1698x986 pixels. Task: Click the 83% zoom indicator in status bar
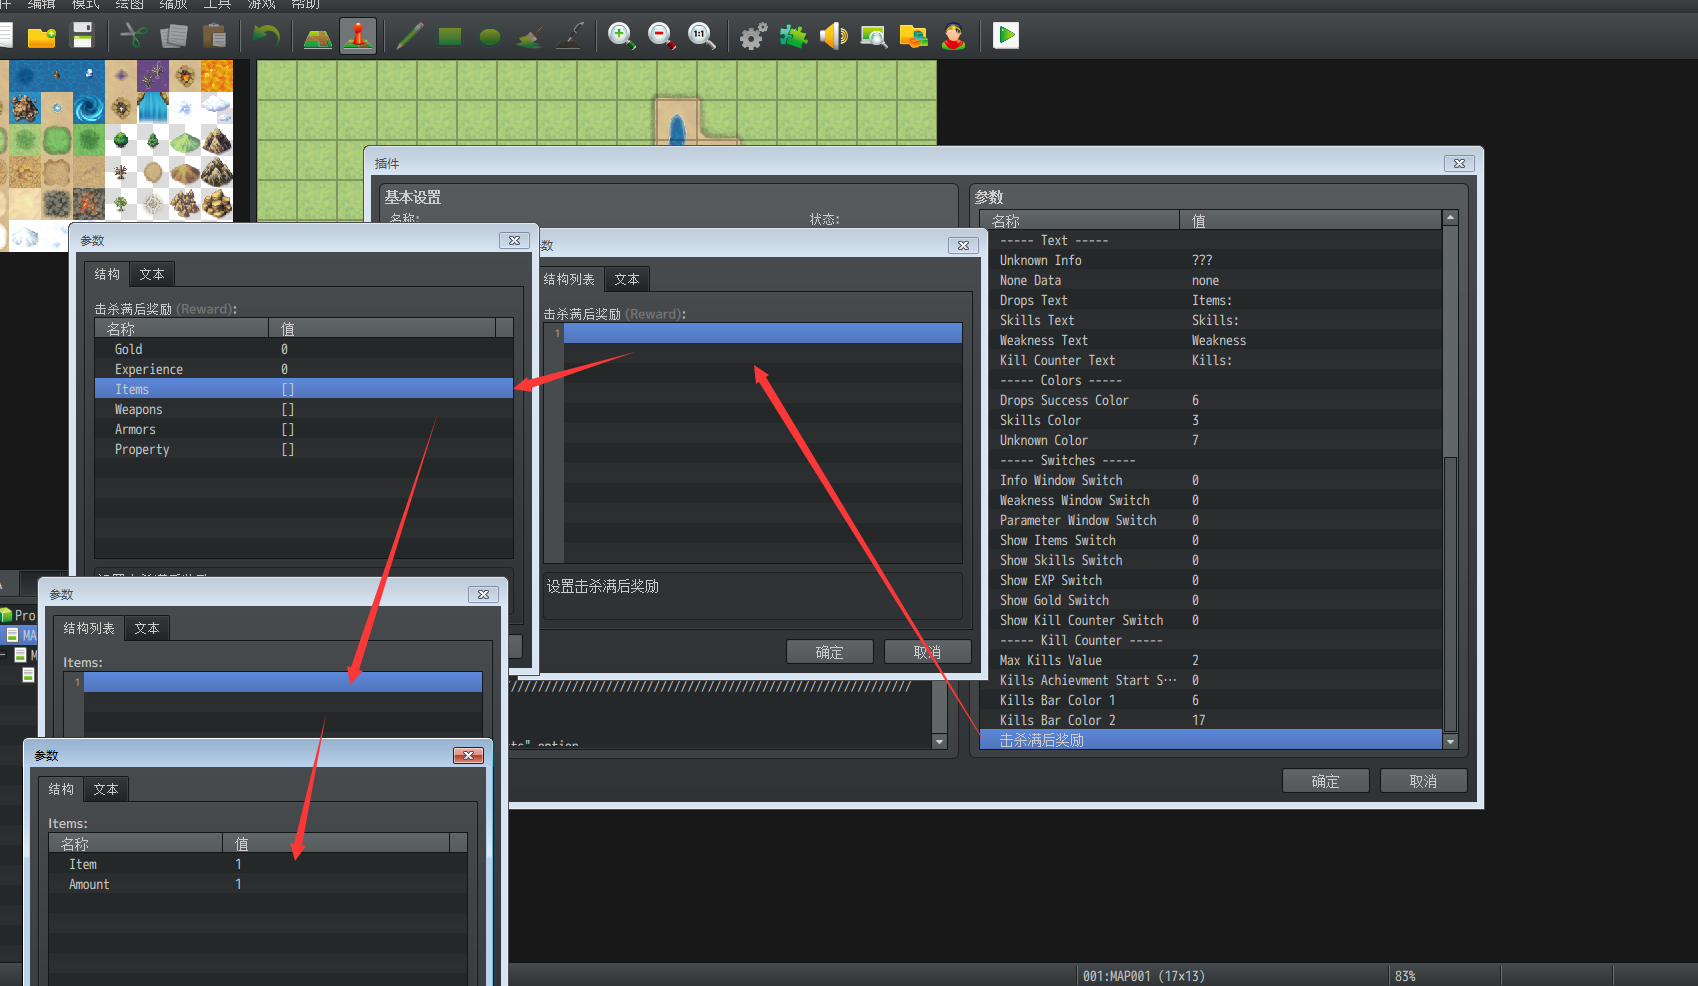click(x=1405, y=976)
